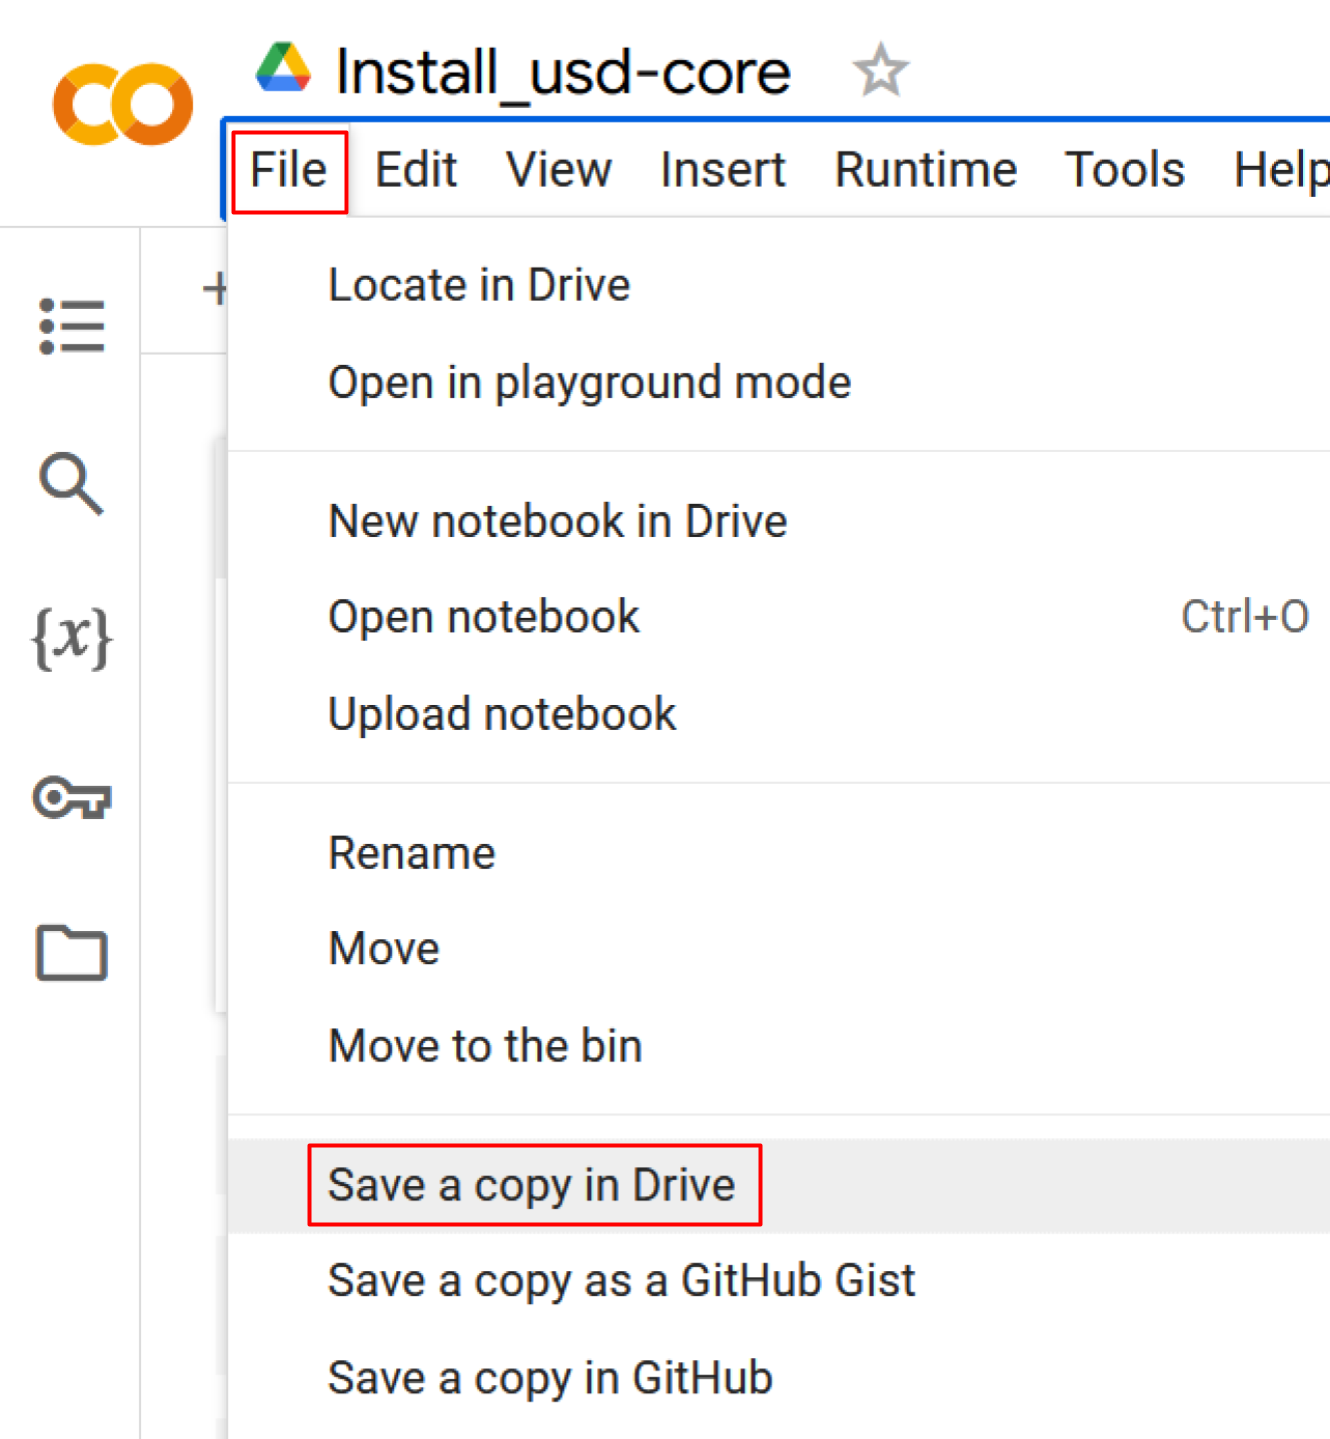Open the search panel icon
Image resolution: width=1330 pixels, height=1439 pixels.
coord(71,484)
